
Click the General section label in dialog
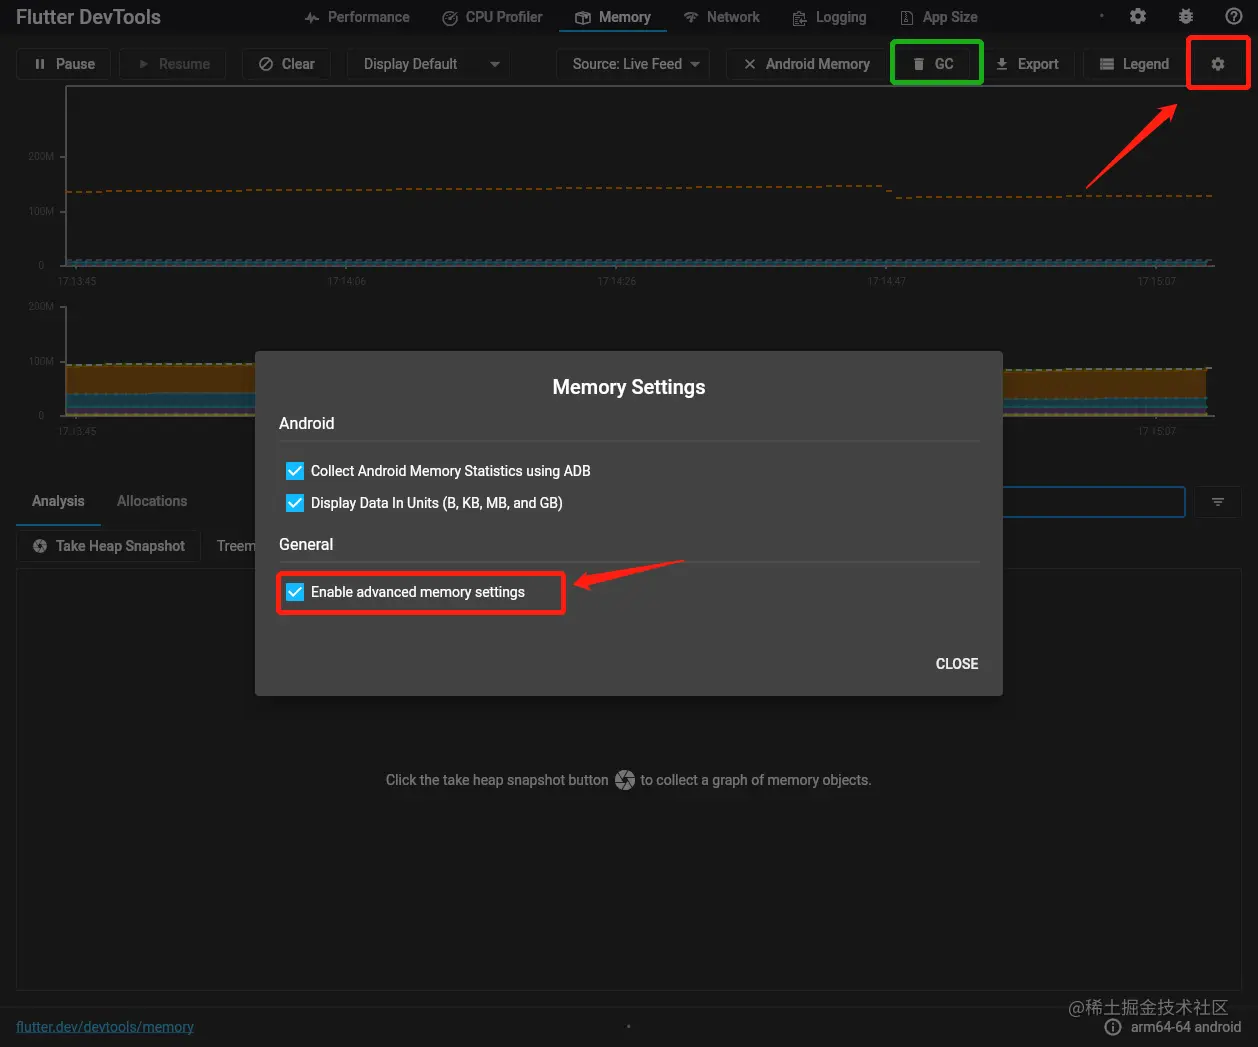pos(306,544)
